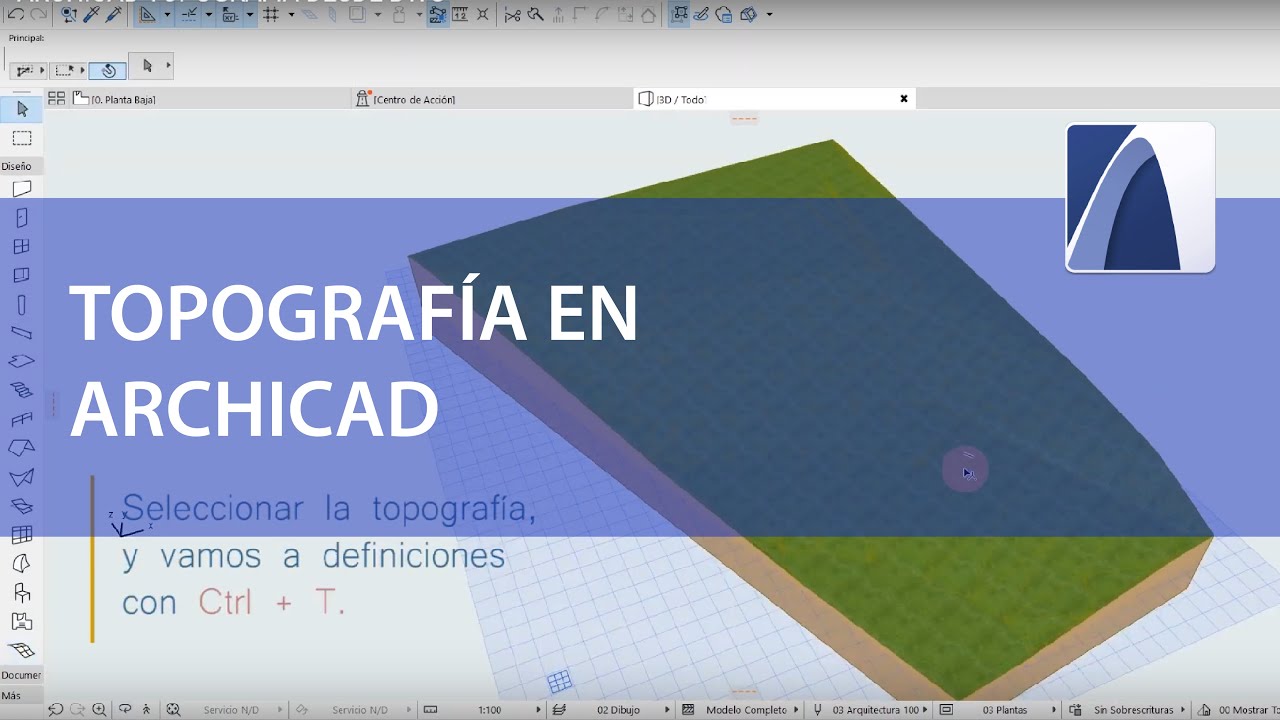Select the Wall tool

(x=22, y=189)
